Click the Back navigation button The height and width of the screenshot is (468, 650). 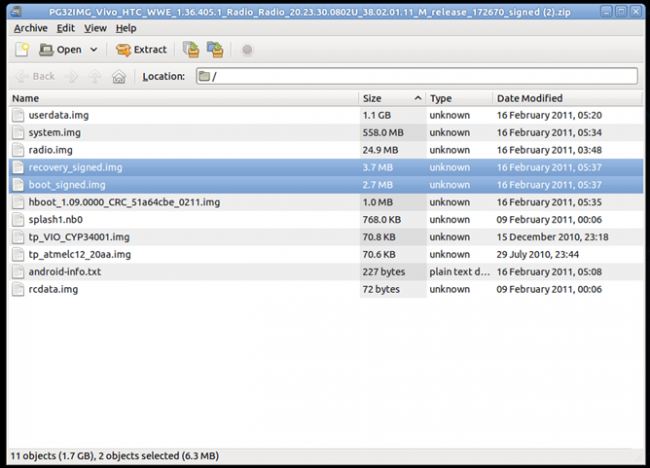35,76
